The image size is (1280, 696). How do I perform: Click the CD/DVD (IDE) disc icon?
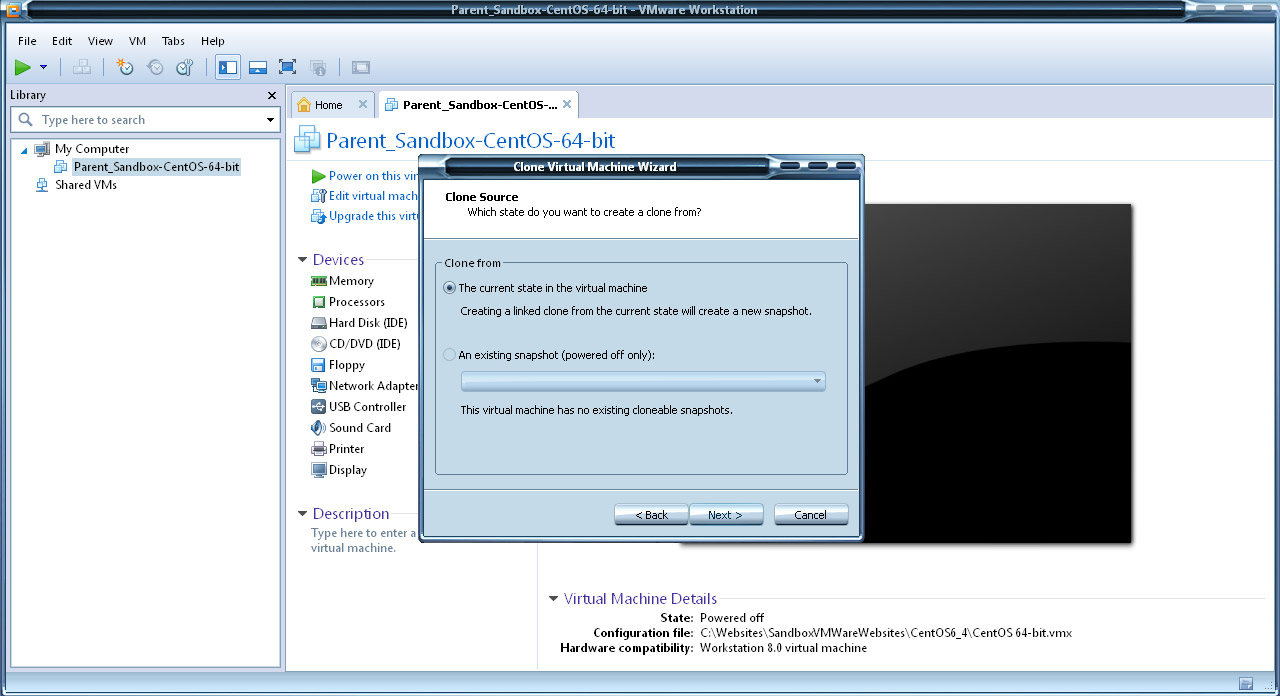point(319,344)
